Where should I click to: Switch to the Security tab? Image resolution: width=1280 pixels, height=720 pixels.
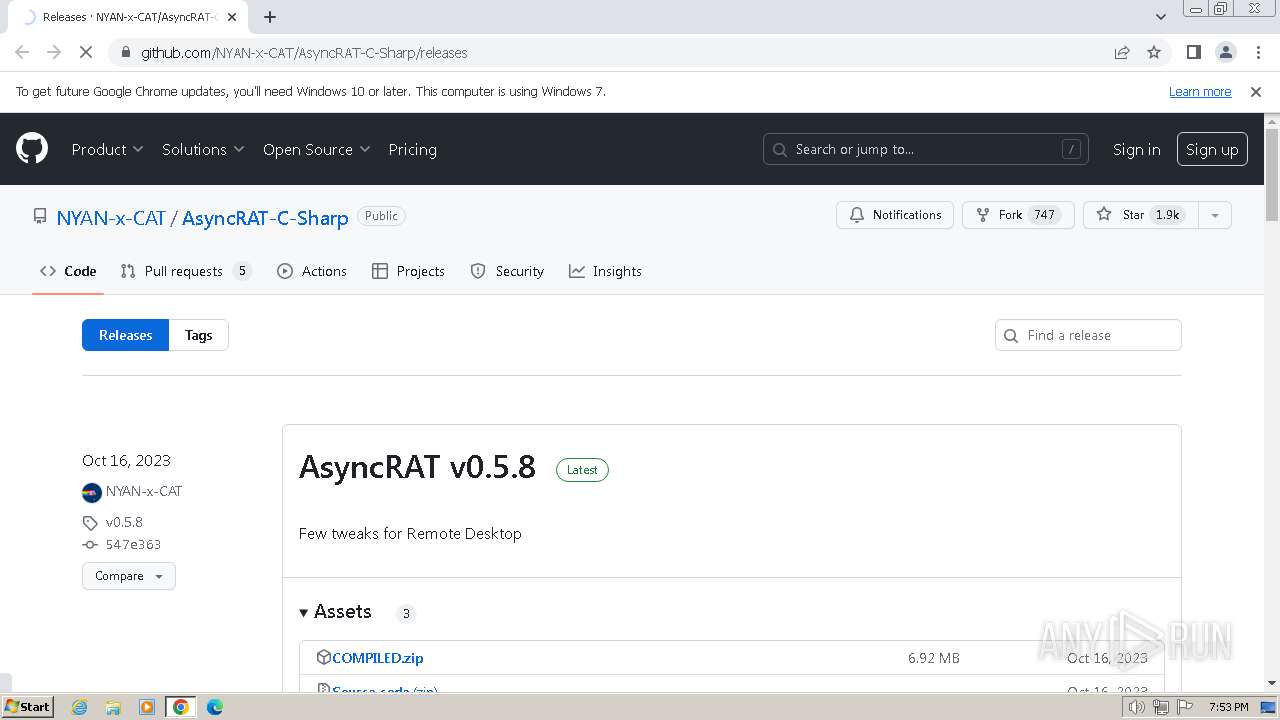[507, 271]
